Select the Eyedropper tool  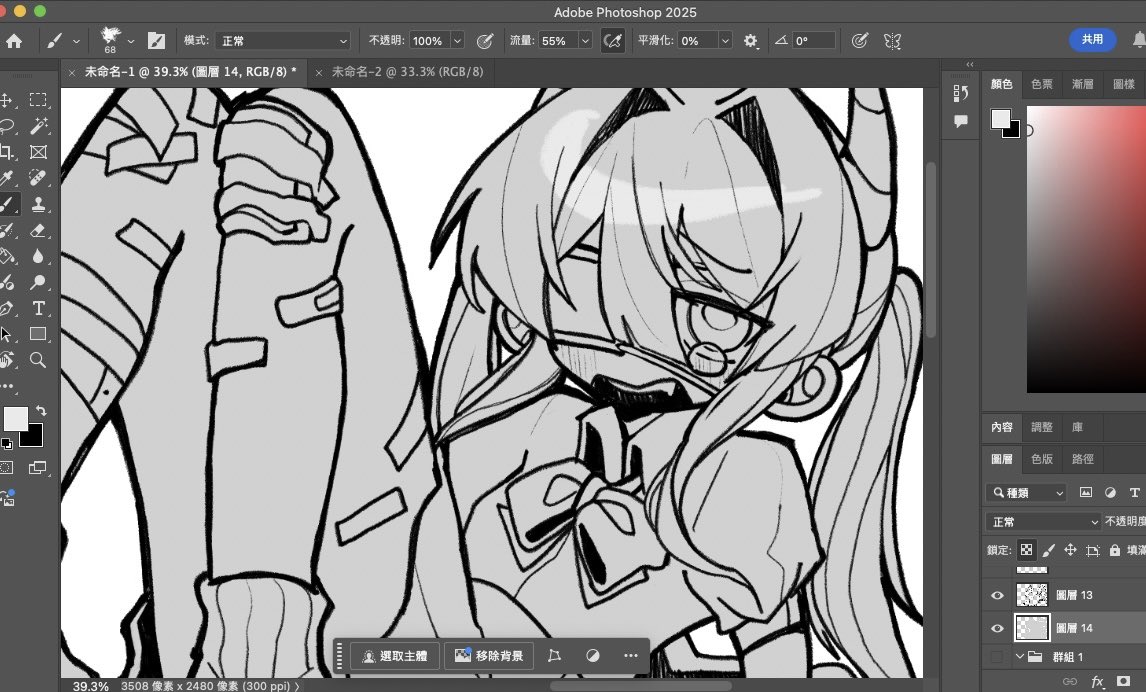tap(7, 178)
